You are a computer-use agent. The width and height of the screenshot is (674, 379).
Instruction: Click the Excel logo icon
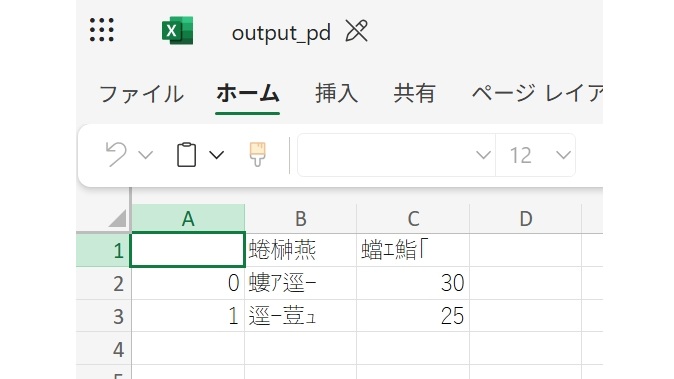178,31
